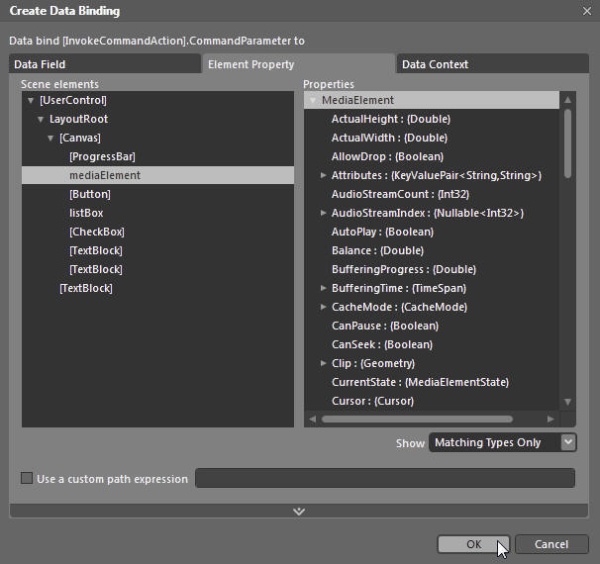Choose AllowDrop : (Boolean) property
The width and height of the screenshot is (600, 564).
tap(387, 156)
